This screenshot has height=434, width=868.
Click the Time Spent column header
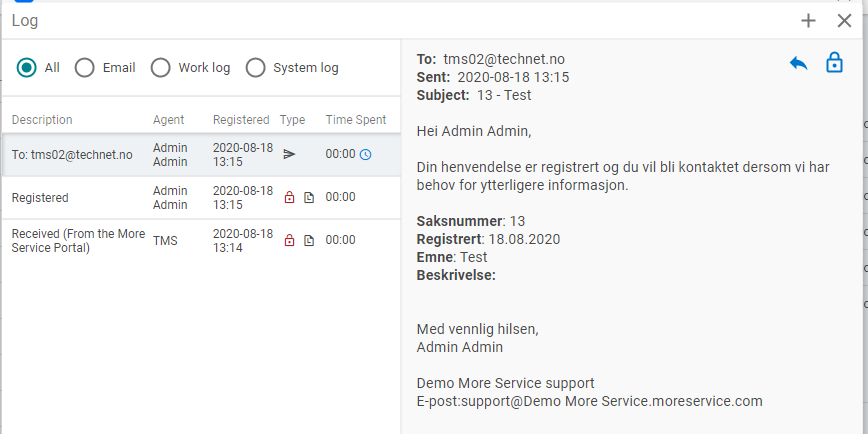coord(356,120)
